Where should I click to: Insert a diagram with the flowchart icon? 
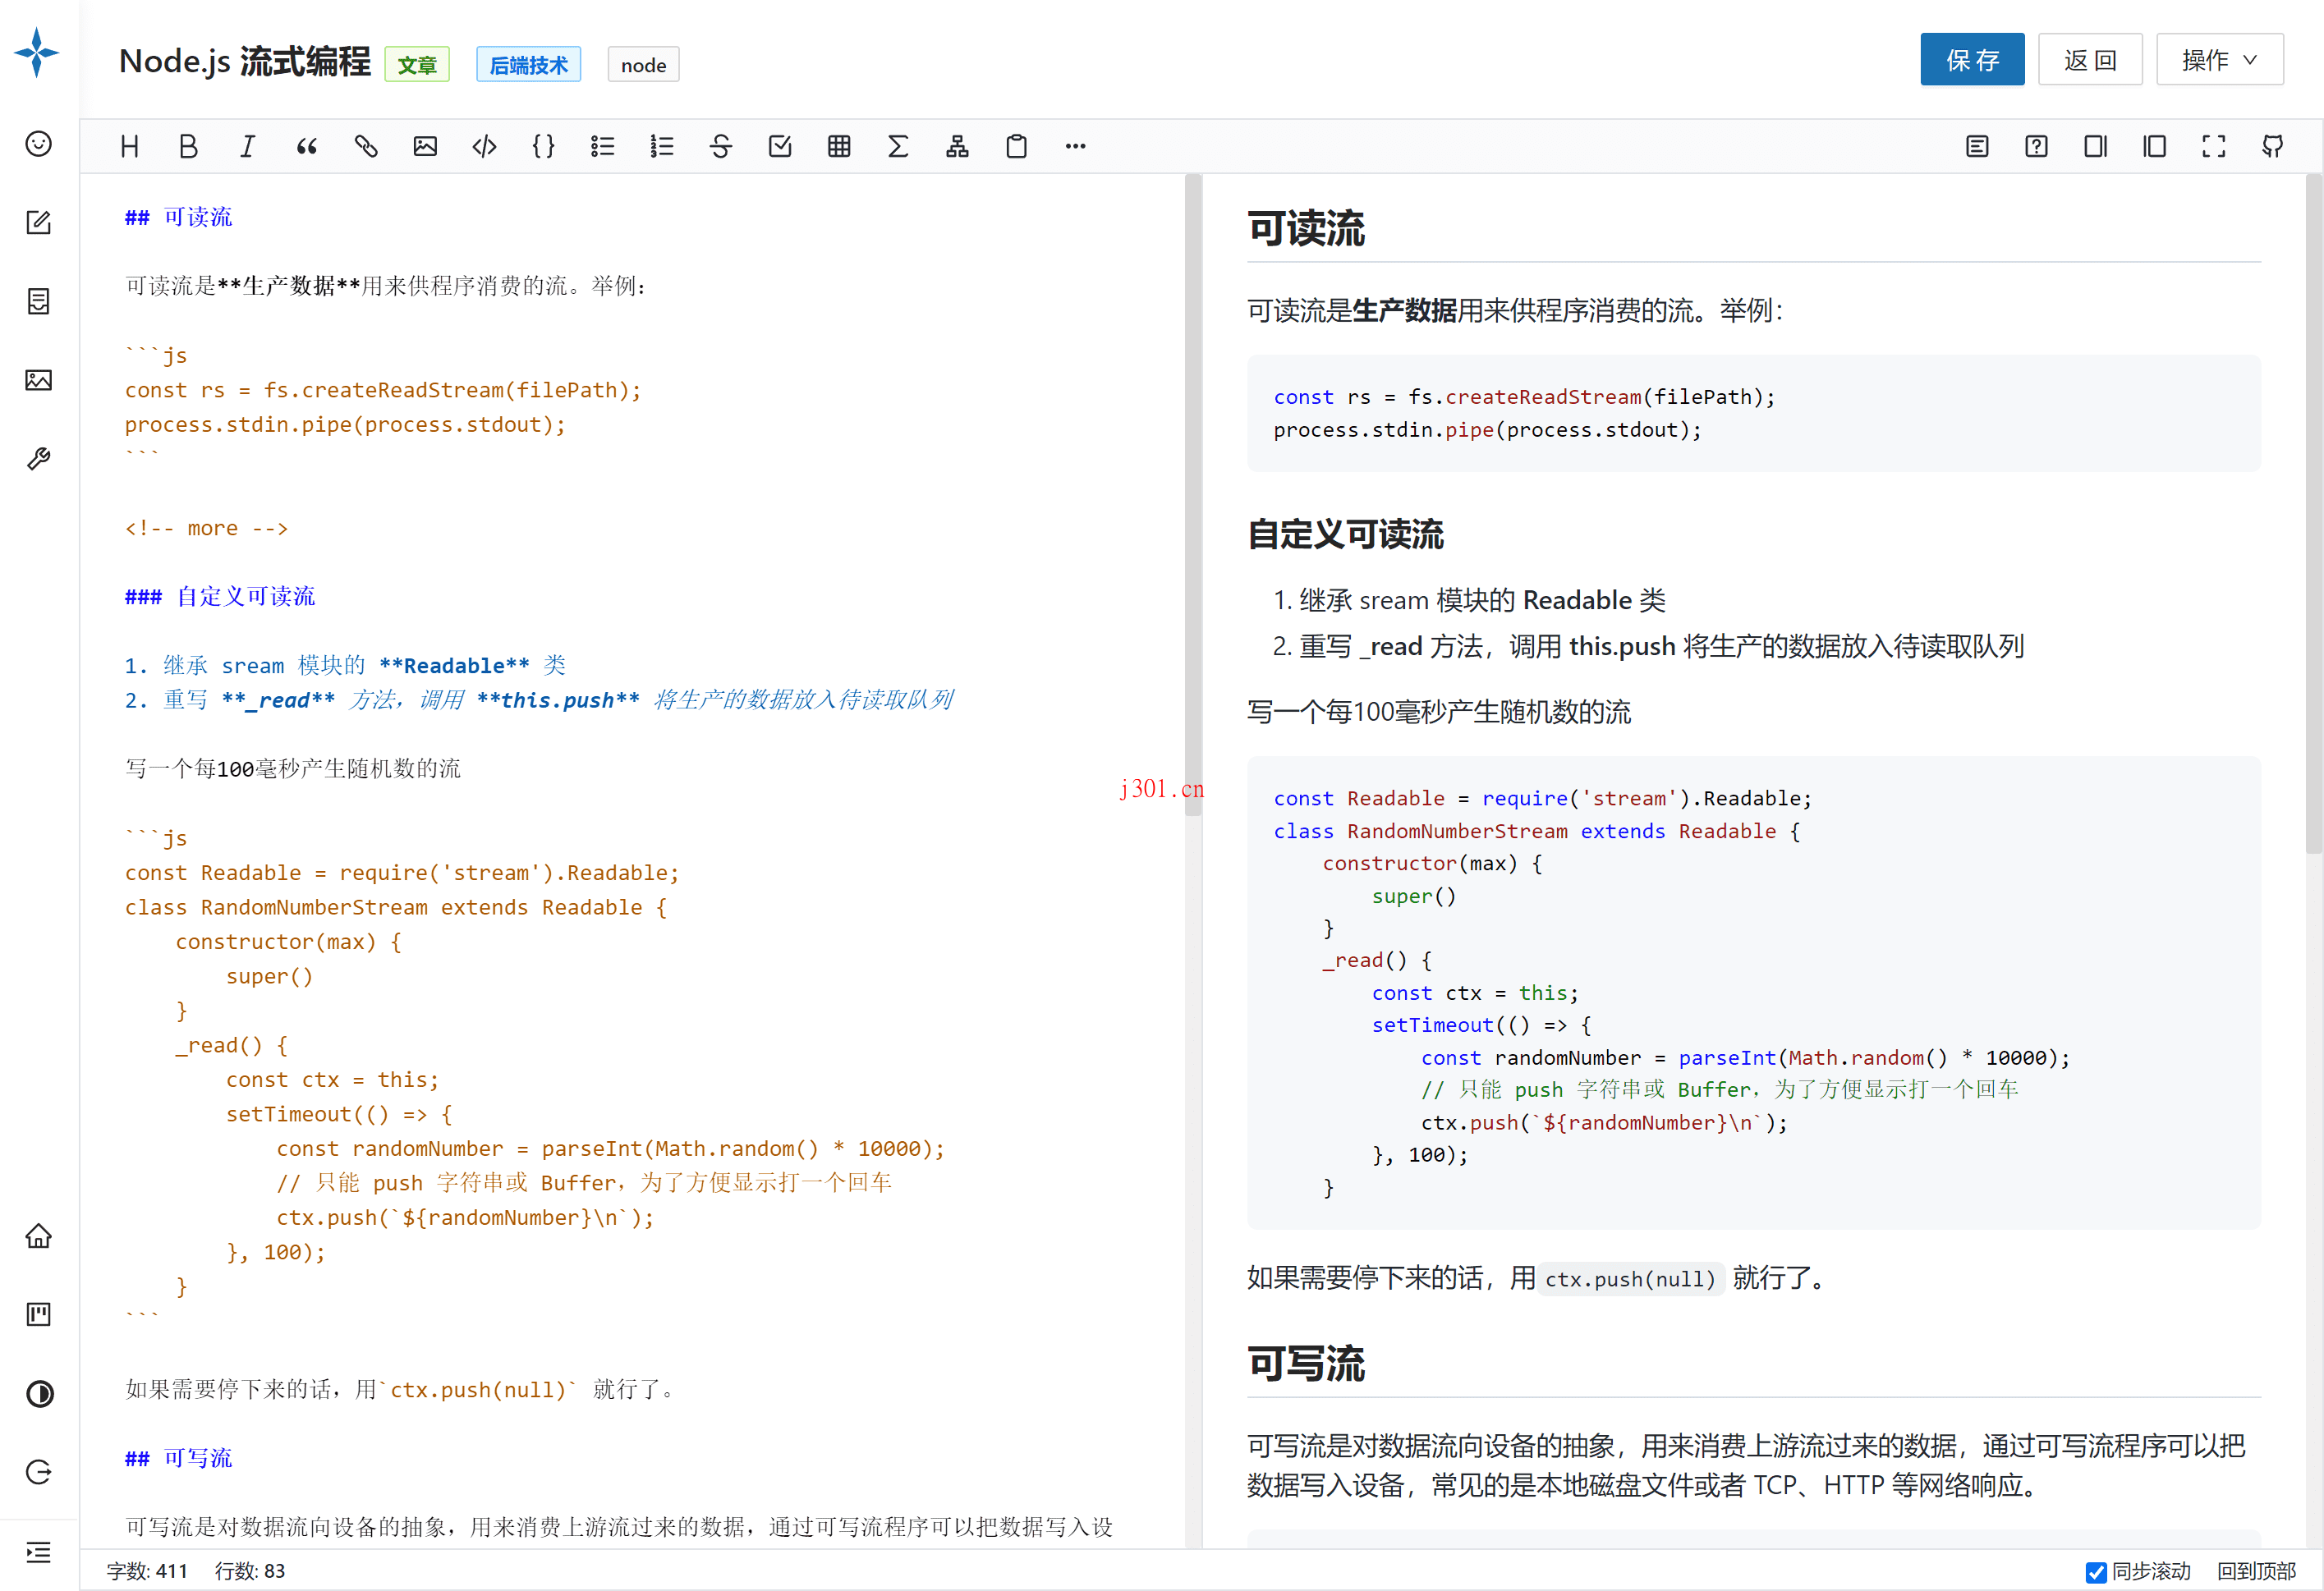[957, 147]
